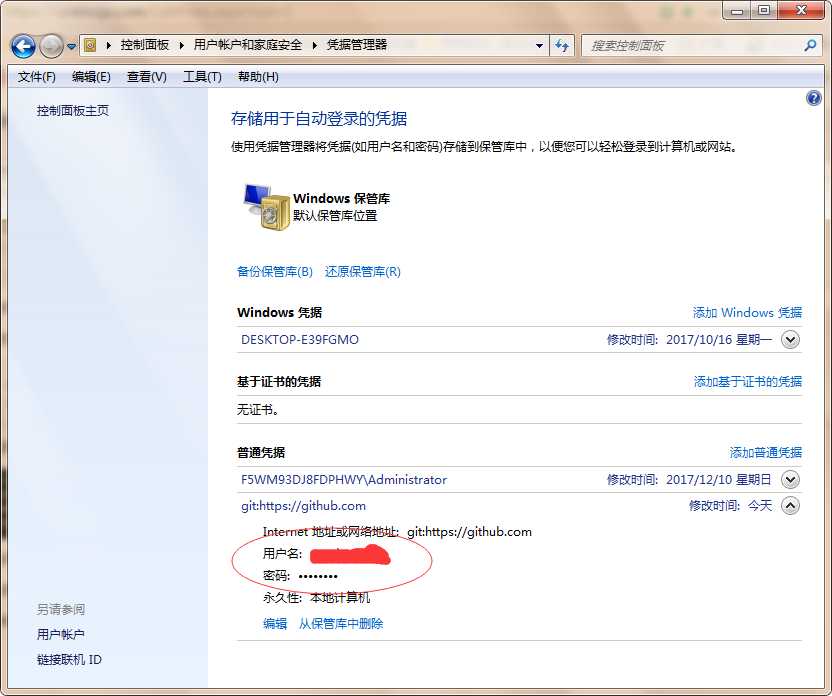
Task: Select 凭据管理器 in the breadcrumb
Action: [x=356, y=45]
